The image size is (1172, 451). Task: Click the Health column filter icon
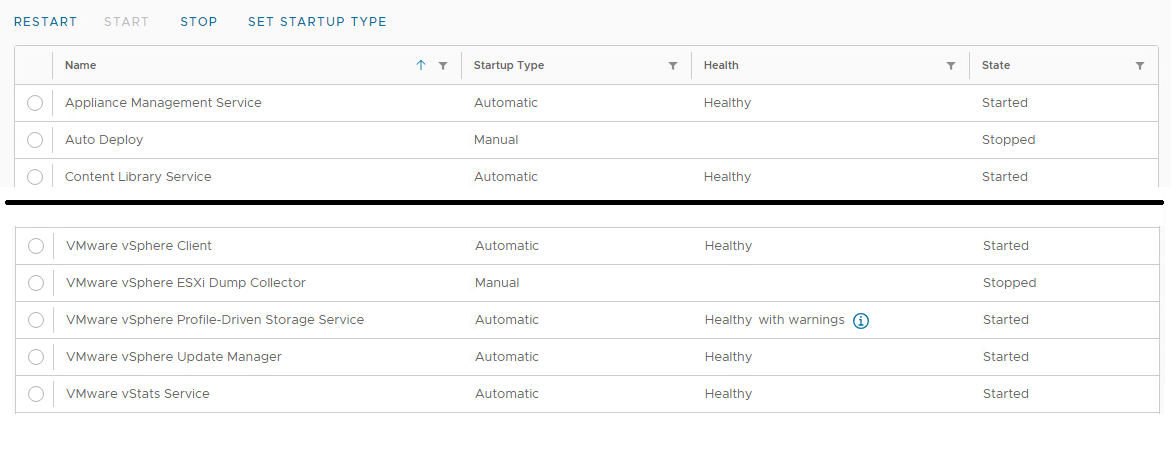[951, 66]
